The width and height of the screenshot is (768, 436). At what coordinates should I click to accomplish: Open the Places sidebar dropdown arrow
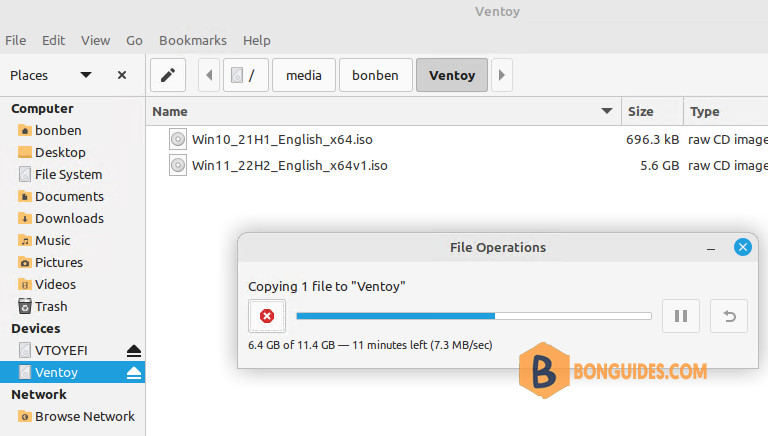[86, 75]
